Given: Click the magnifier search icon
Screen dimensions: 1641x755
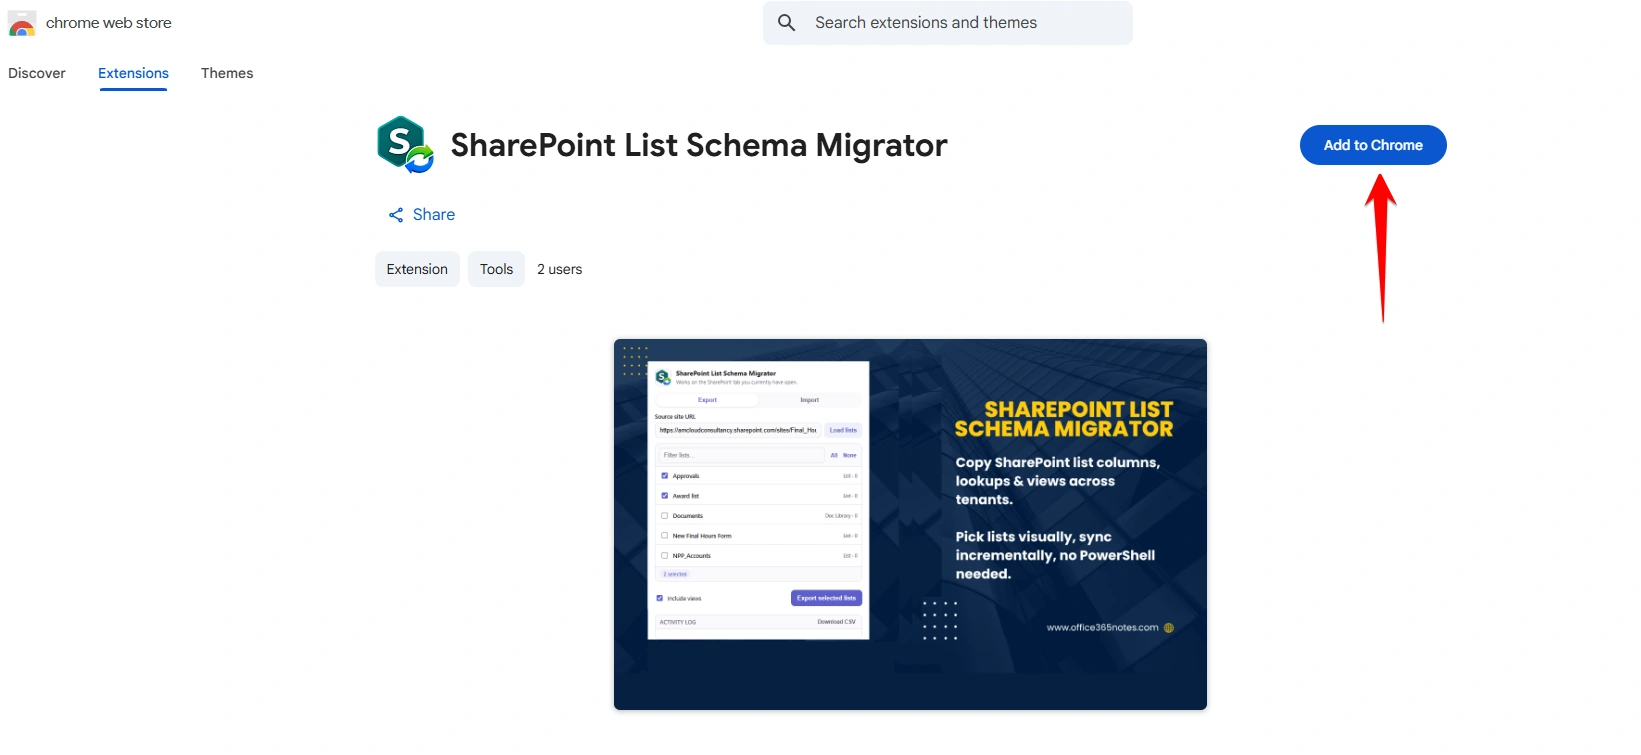Looking at the screenshot, I should click(x=787, y=23).
